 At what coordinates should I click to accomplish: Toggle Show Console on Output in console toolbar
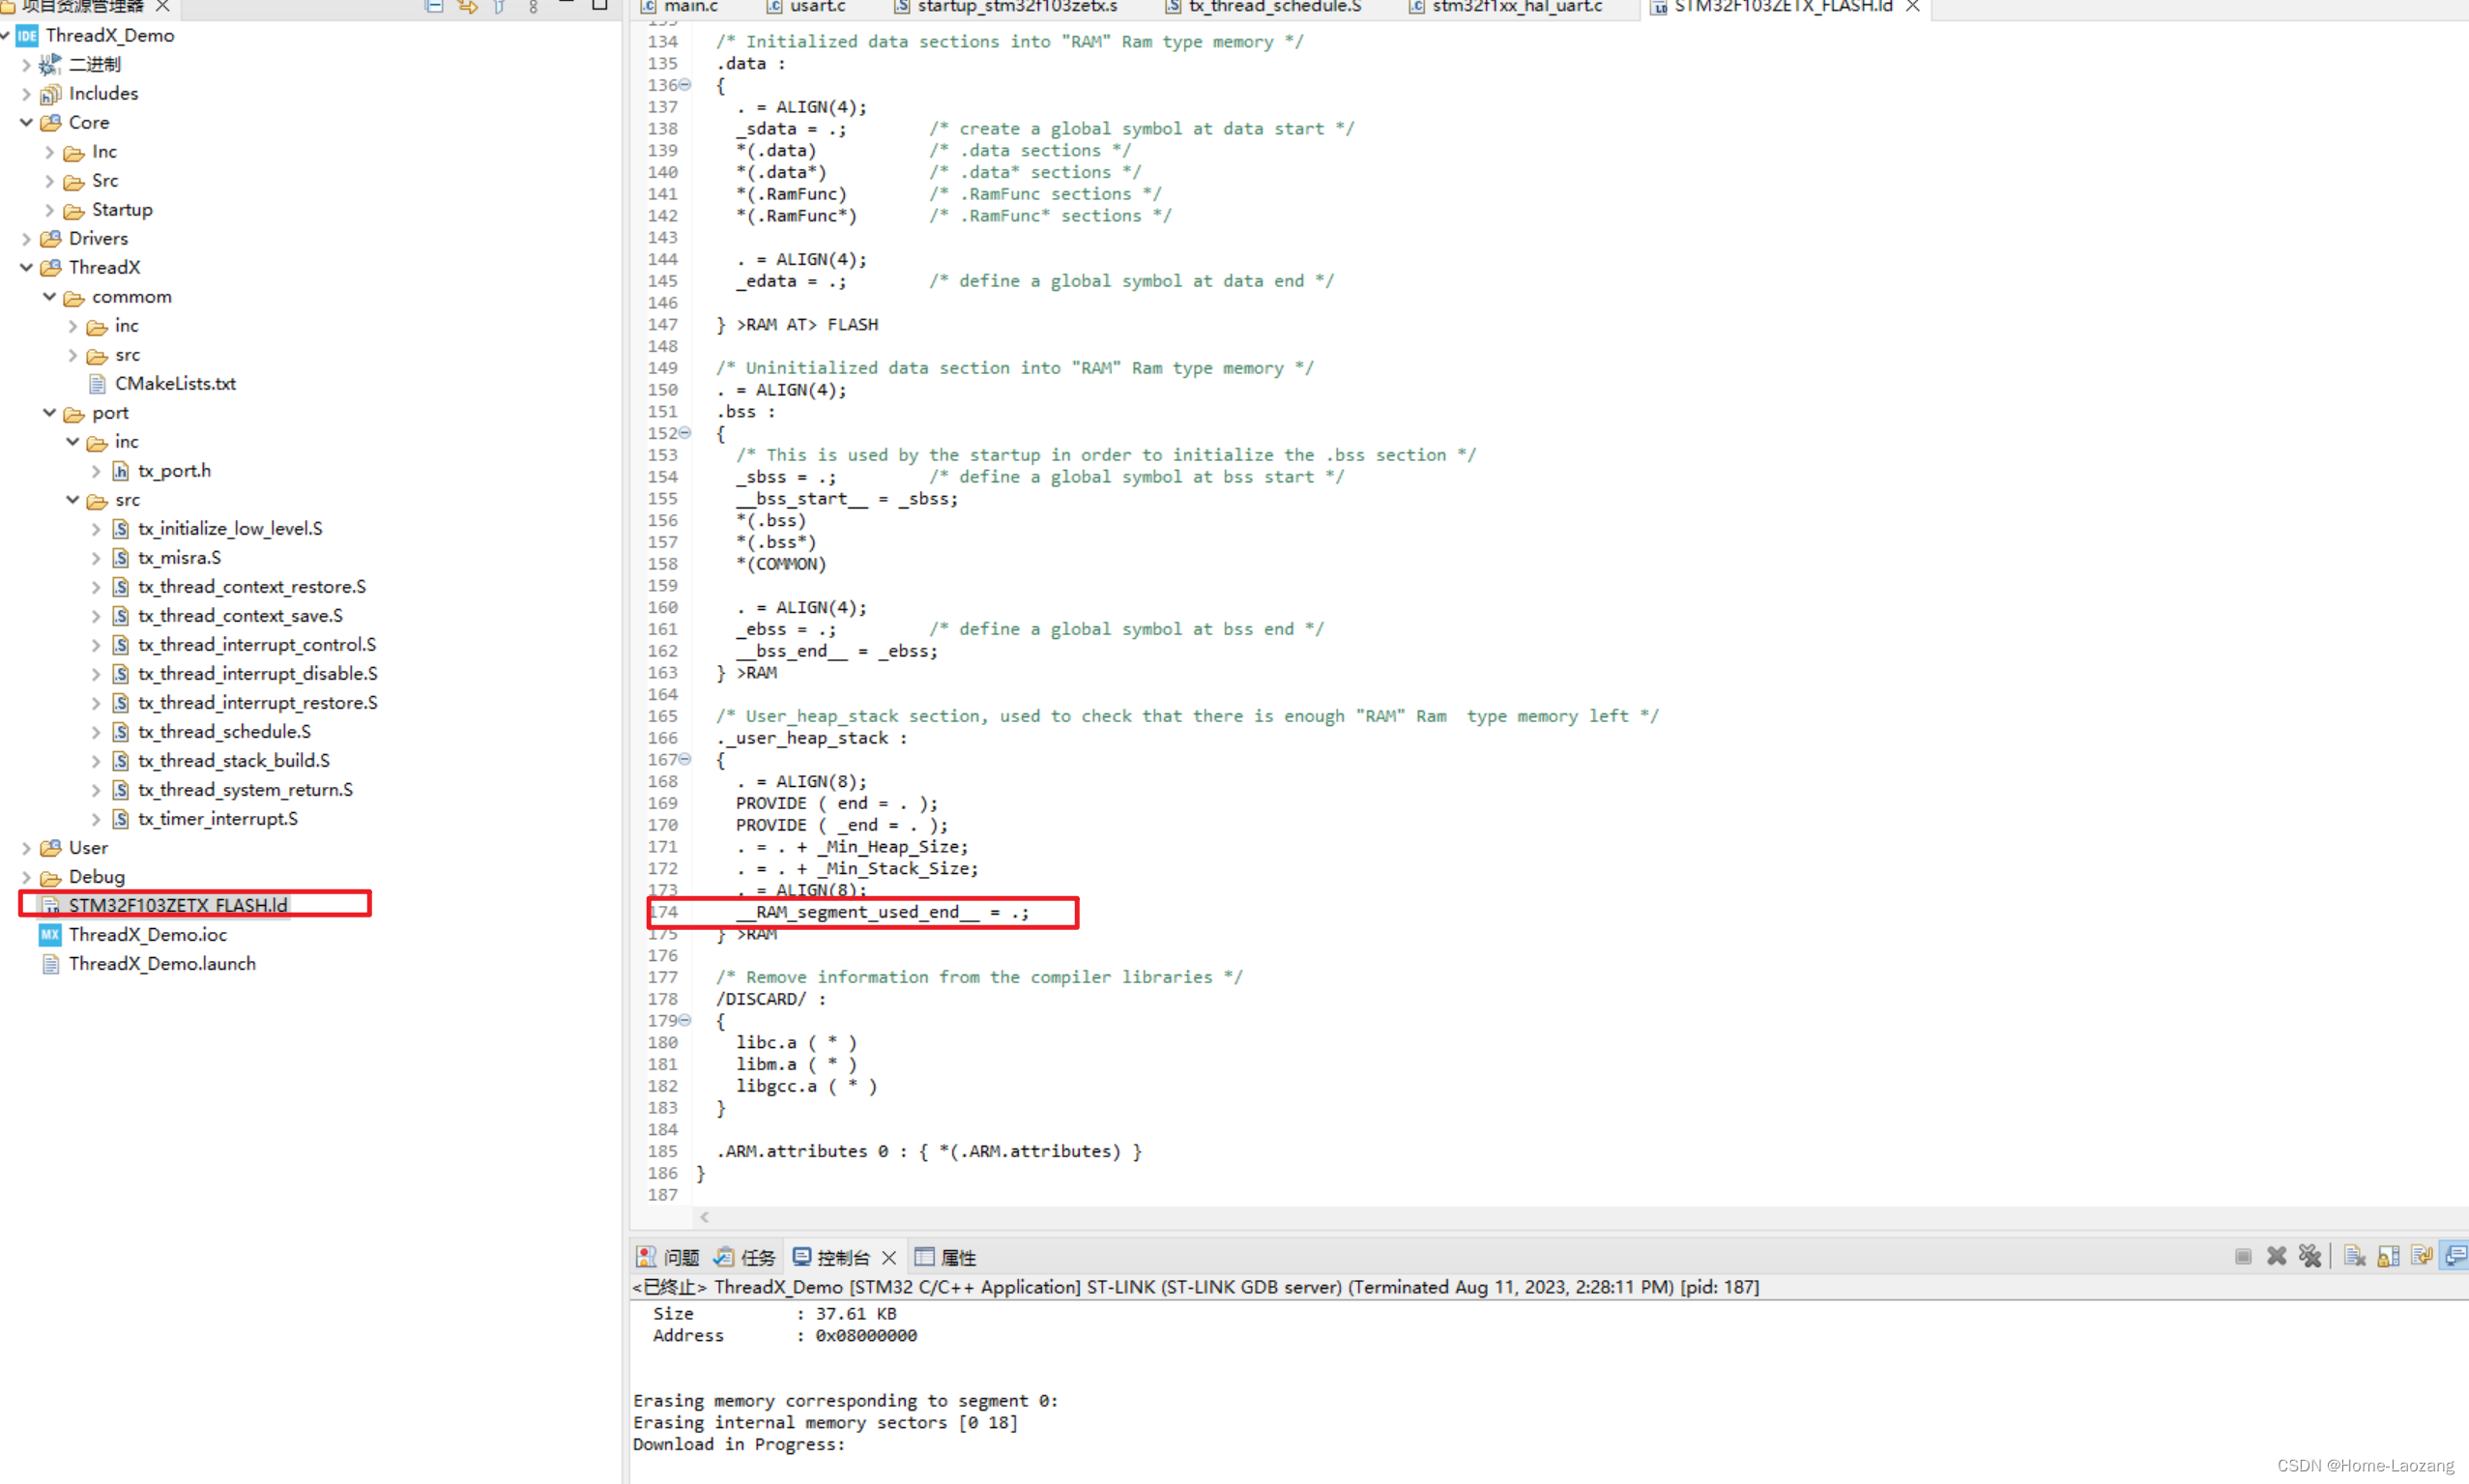pyautogui.click(x=2421, y=1256)
